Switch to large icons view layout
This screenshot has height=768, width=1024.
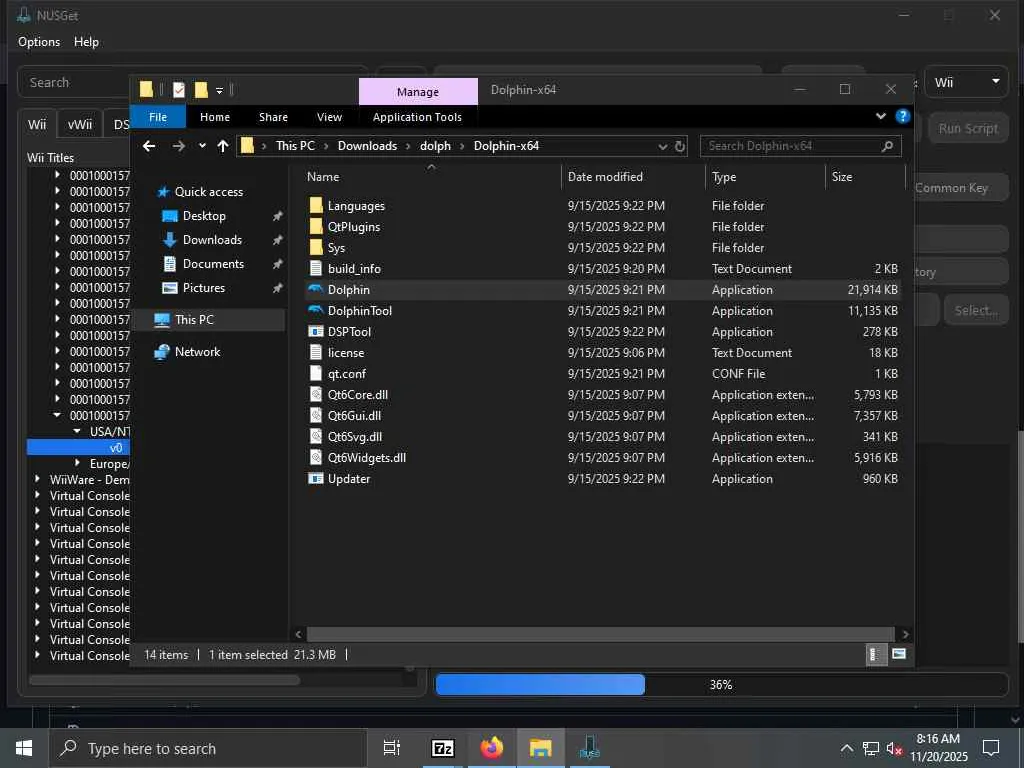coord(899,654)
